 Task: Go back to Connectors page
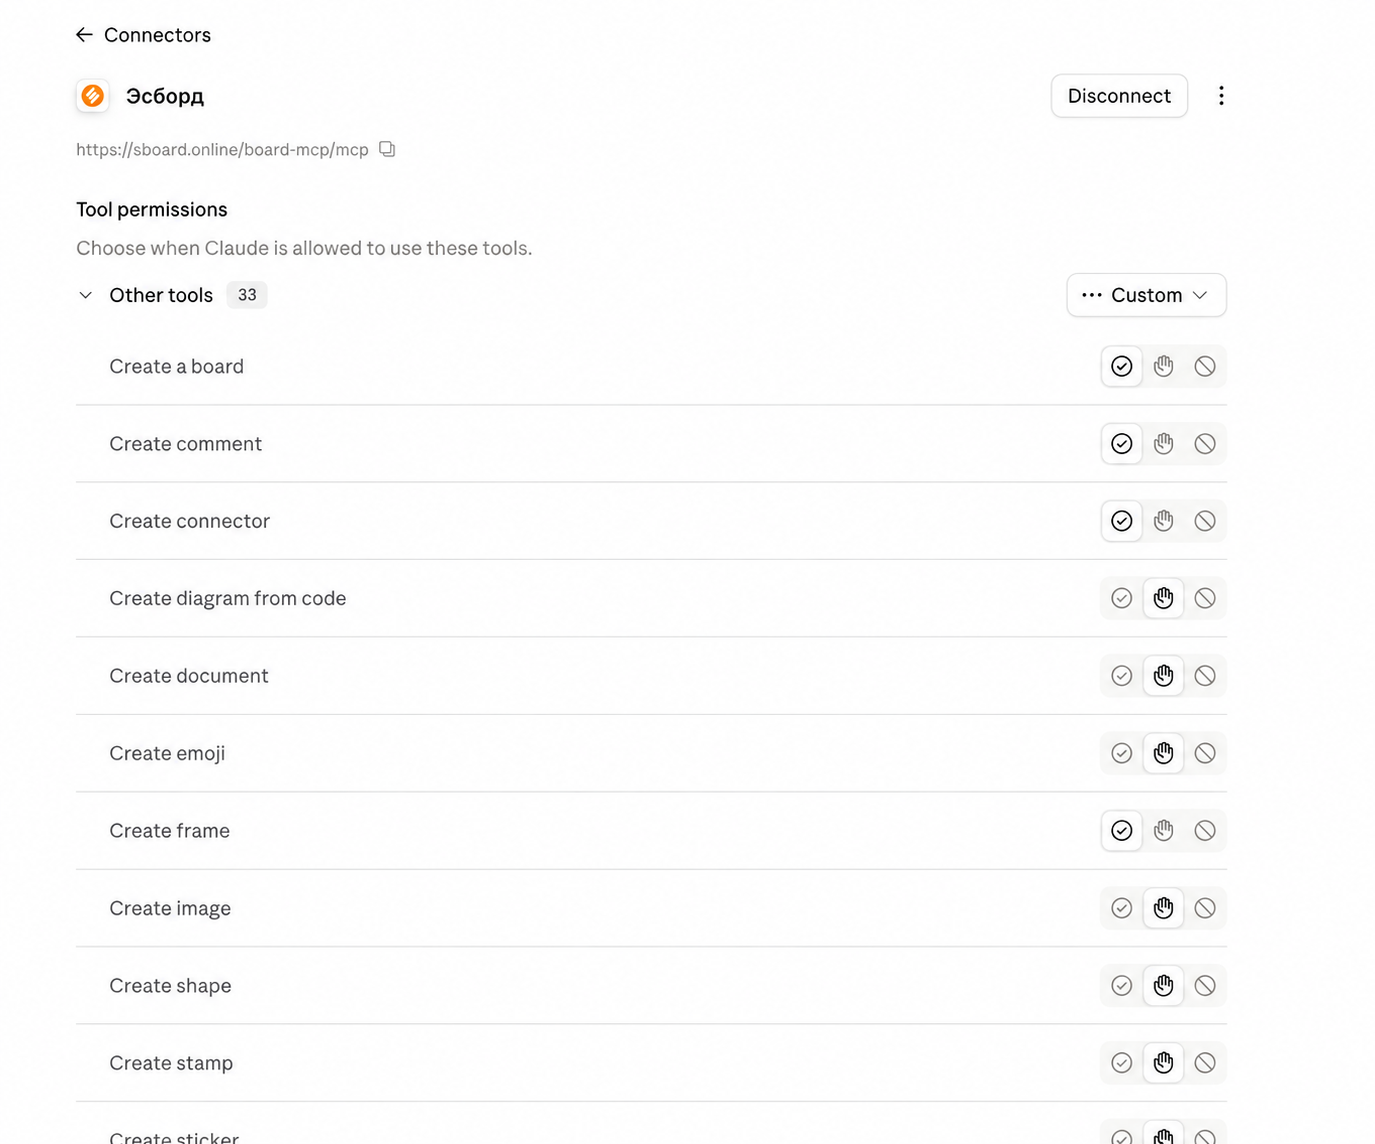(x=144, y=35)
